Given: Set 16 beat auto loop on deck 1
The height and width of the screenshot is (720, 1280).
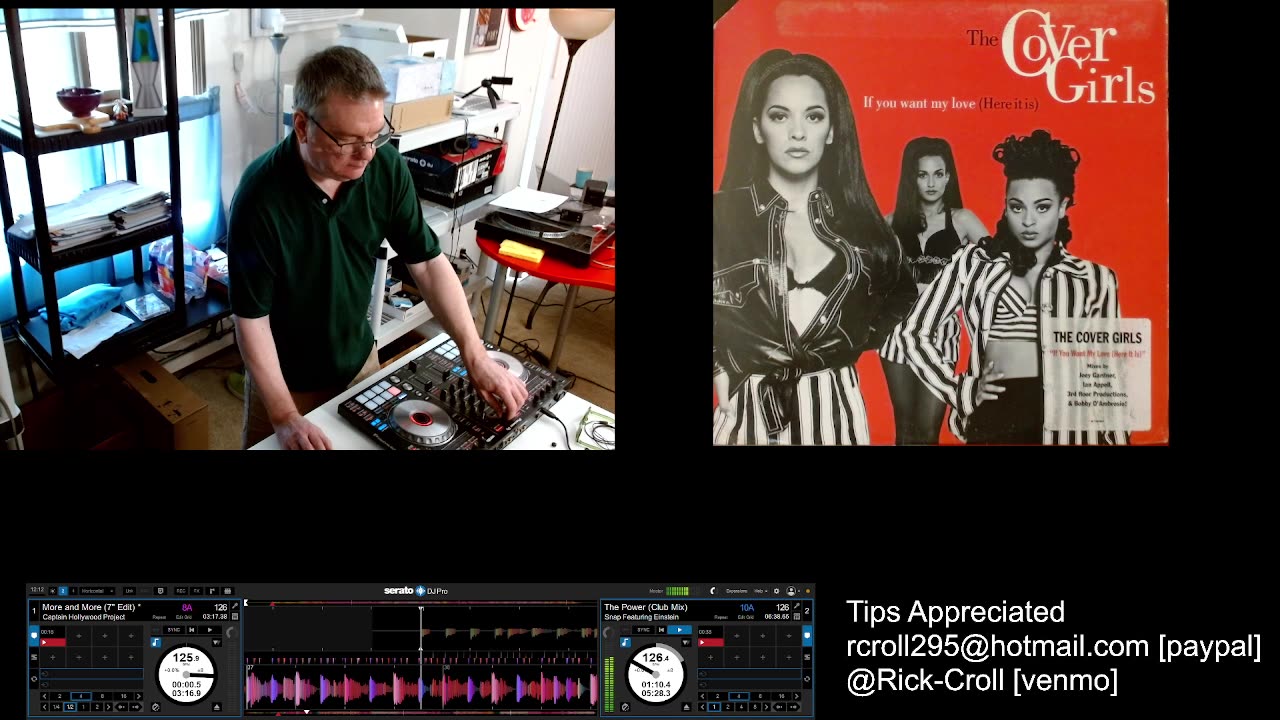Looking at the screenshot, I should pos(124,696).
